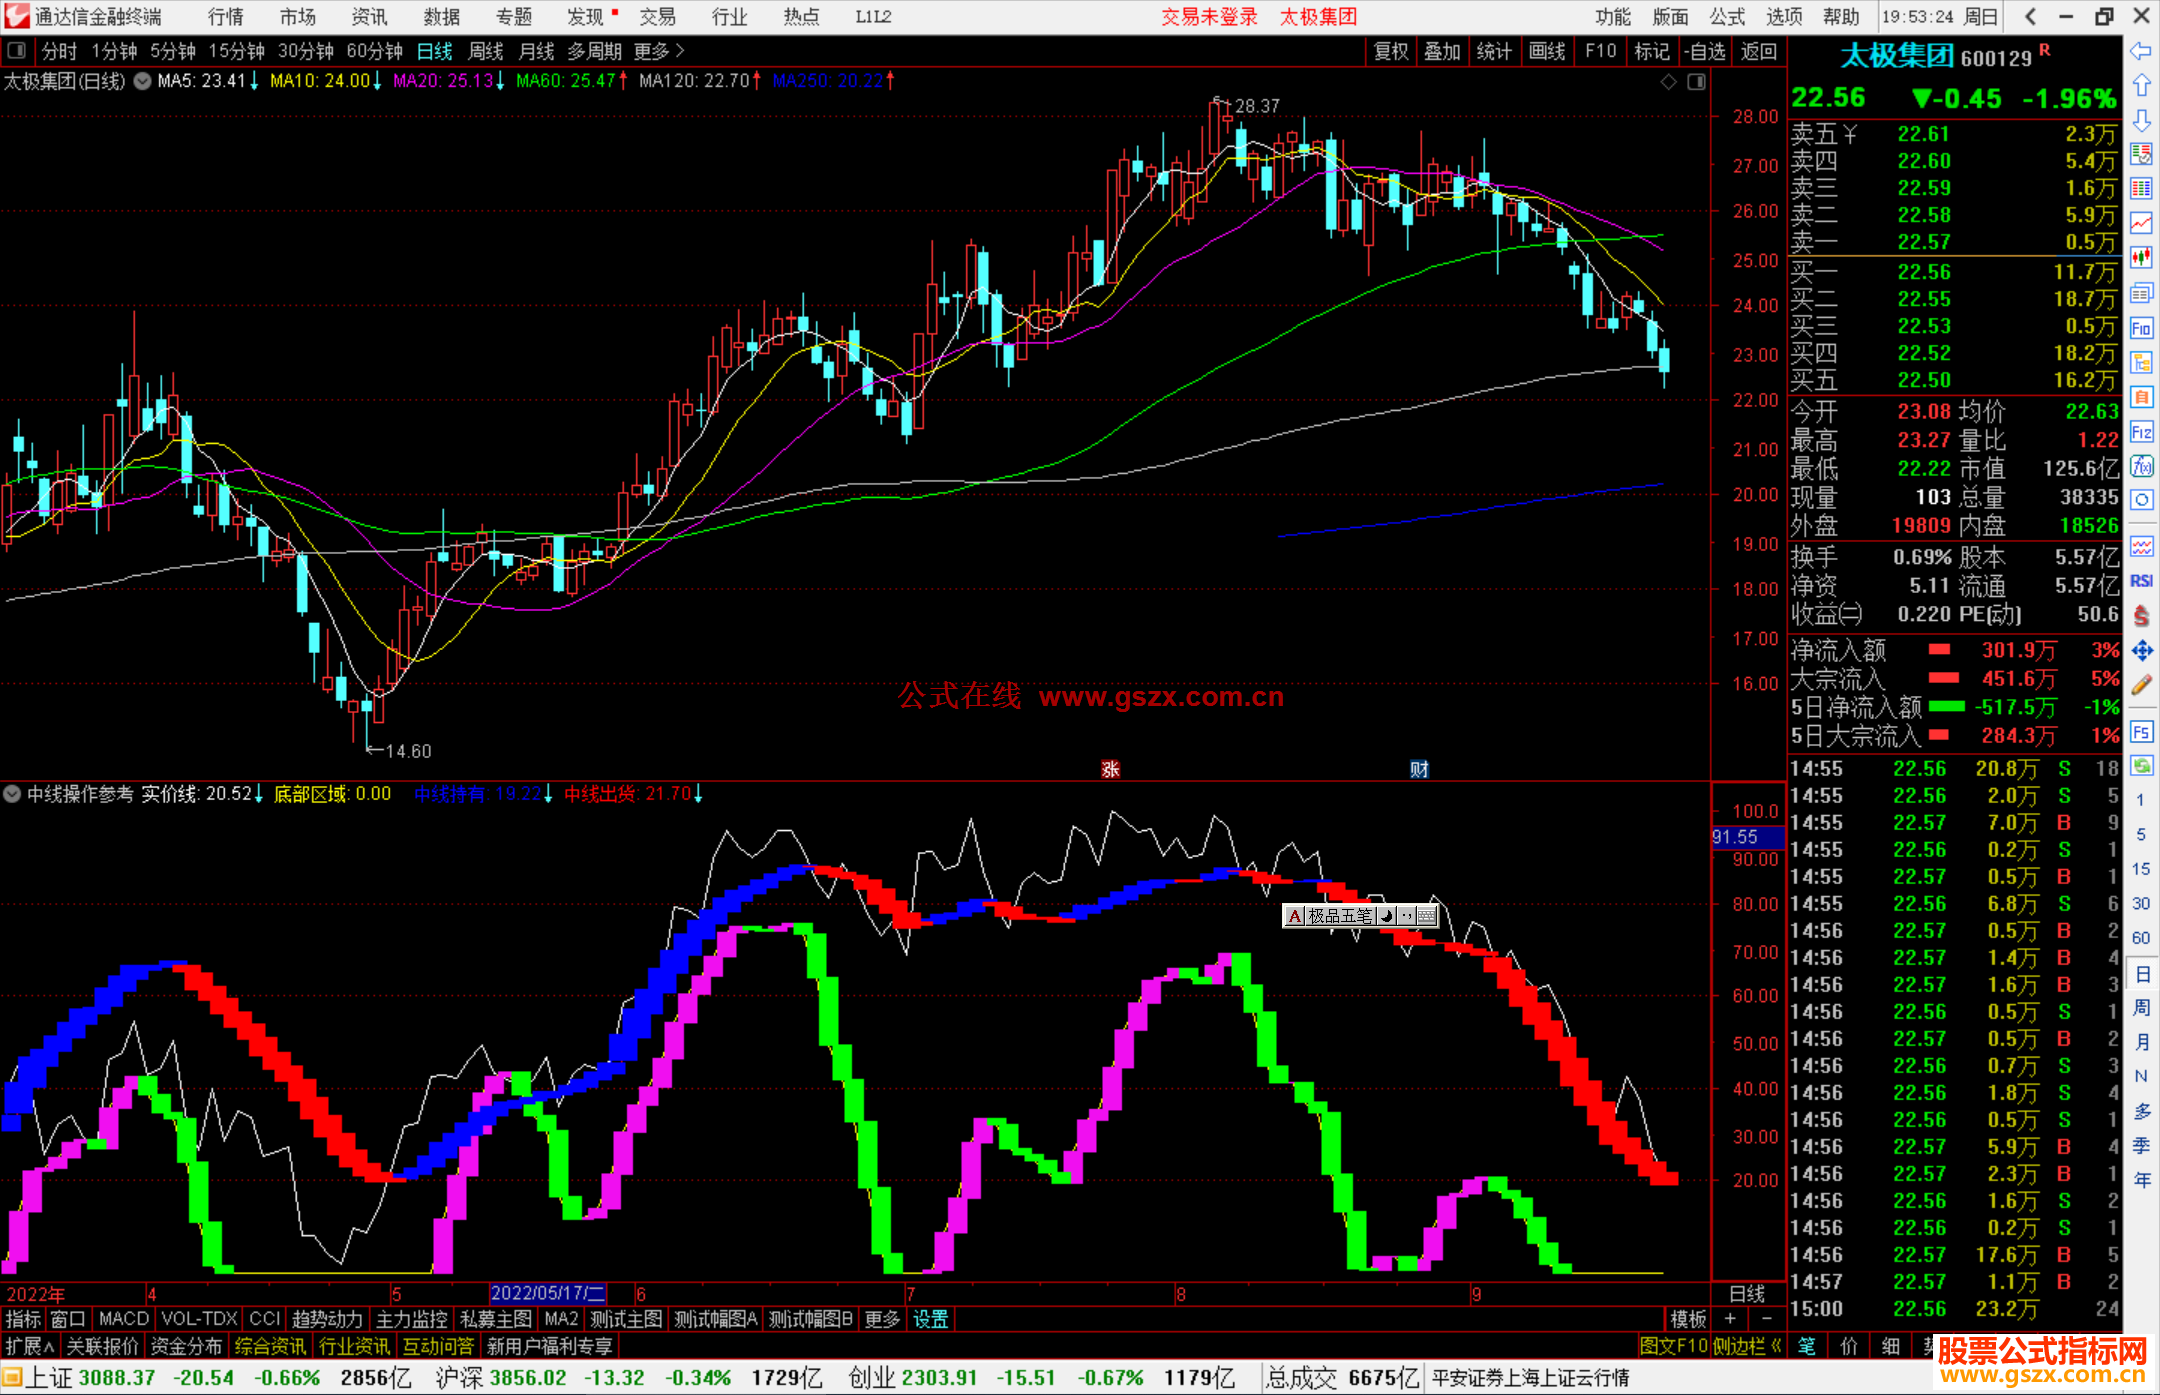Select the pencil drawing tool icon

[2141, 685]
